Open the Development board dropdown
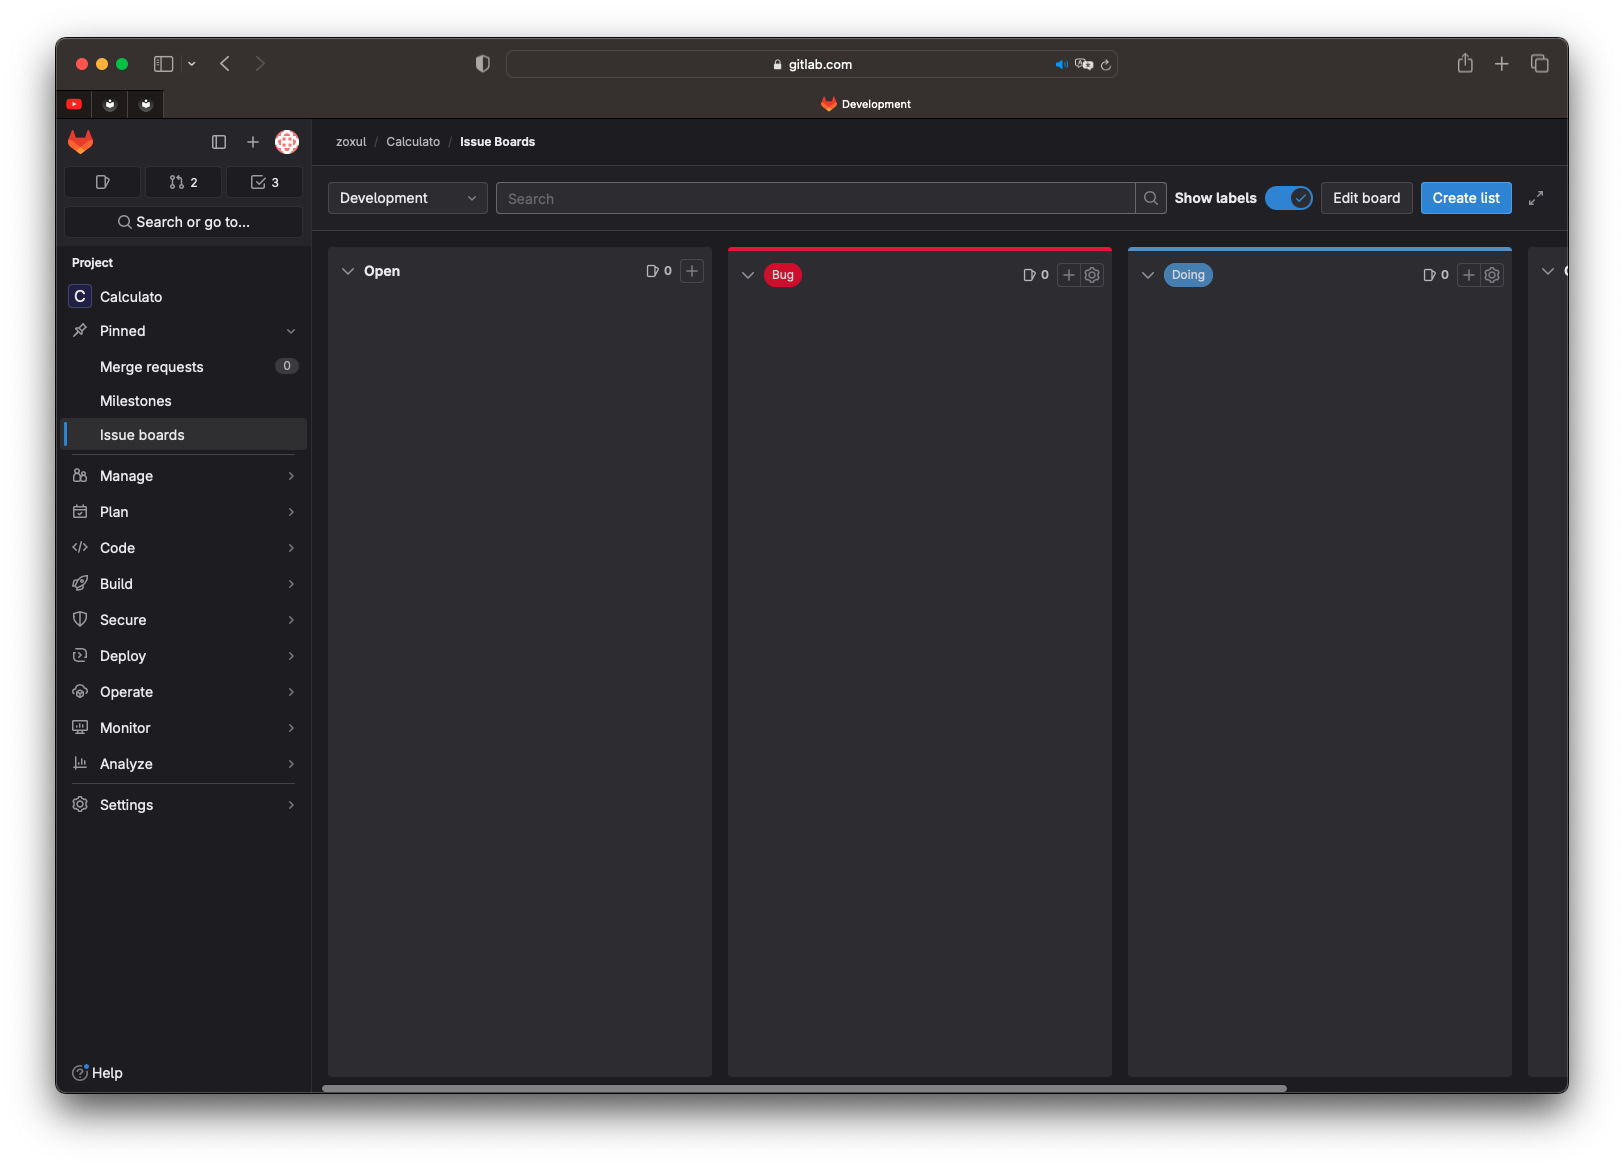1624x1167 pixels. (407, 198)
